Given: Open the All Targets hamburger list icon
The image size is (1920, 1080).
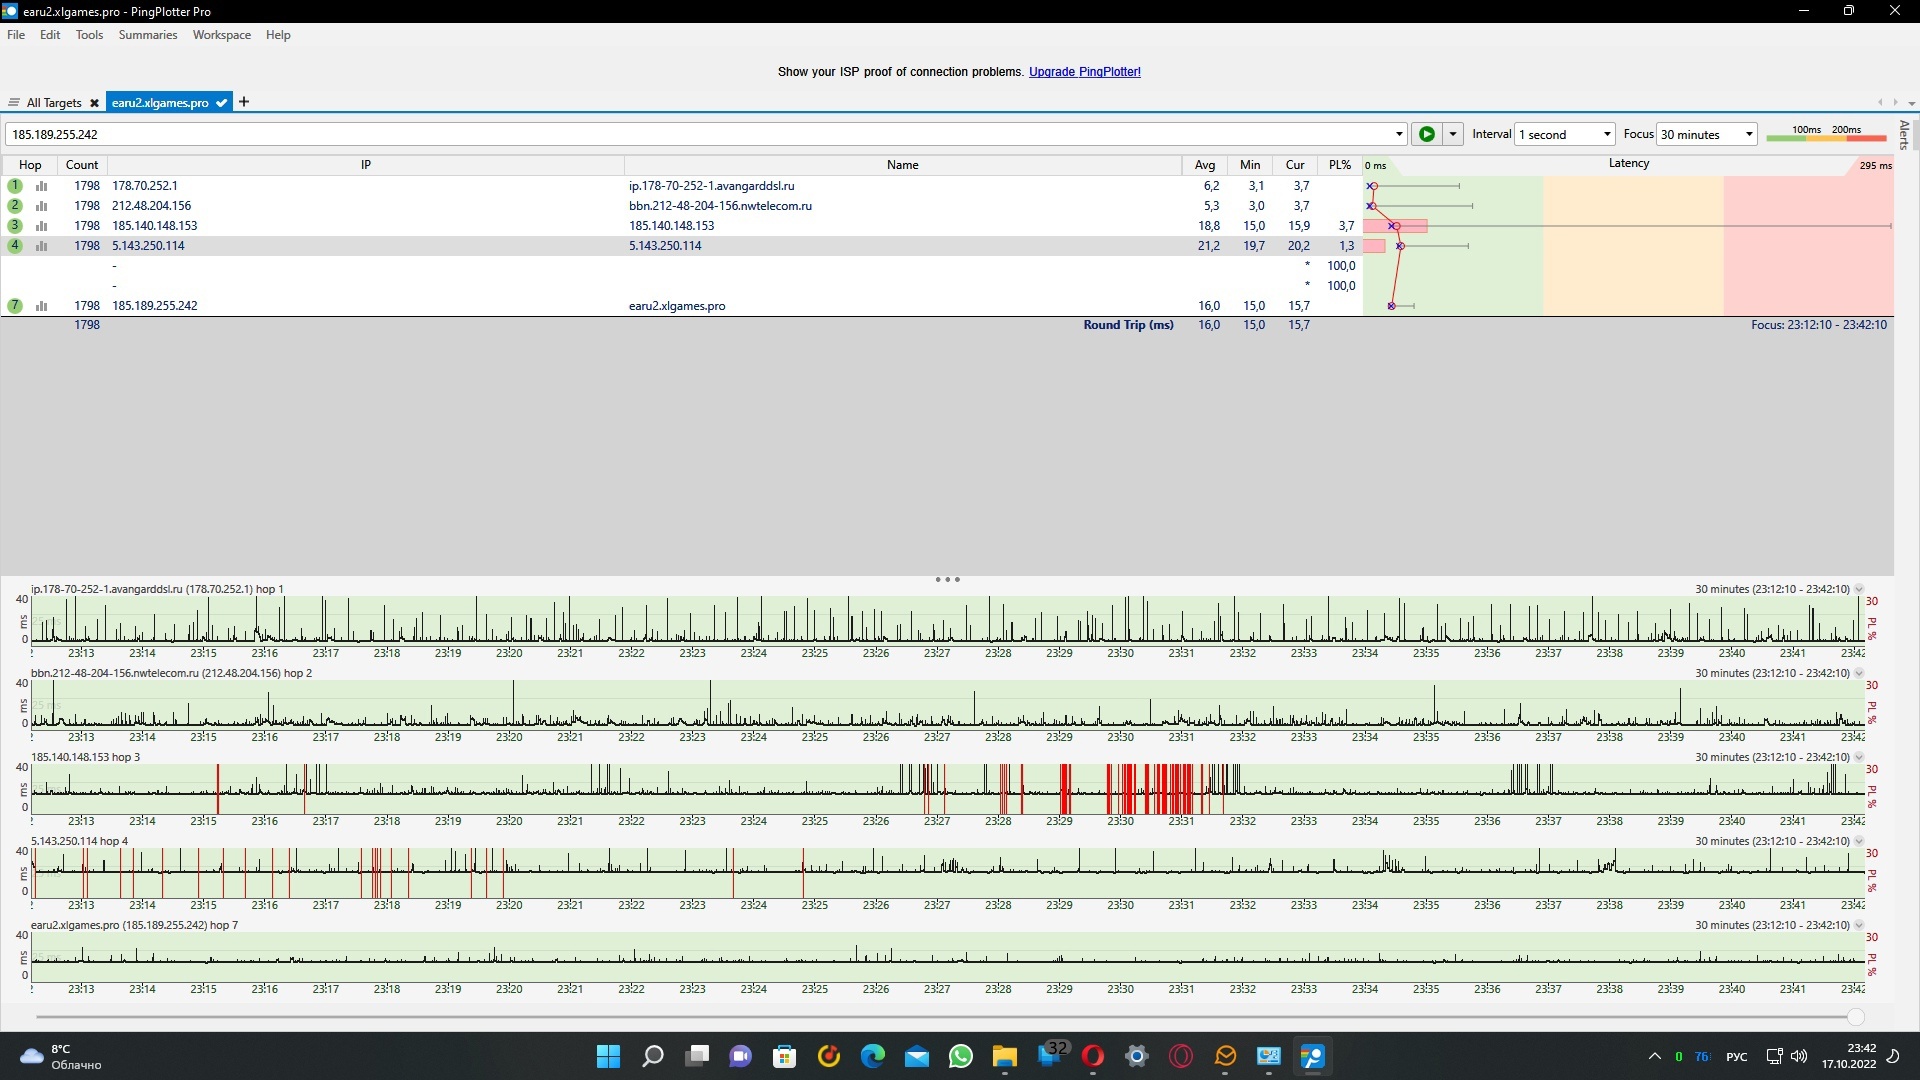Looking at the screenshot, I should pyautogui.click(x=14, y=103).
